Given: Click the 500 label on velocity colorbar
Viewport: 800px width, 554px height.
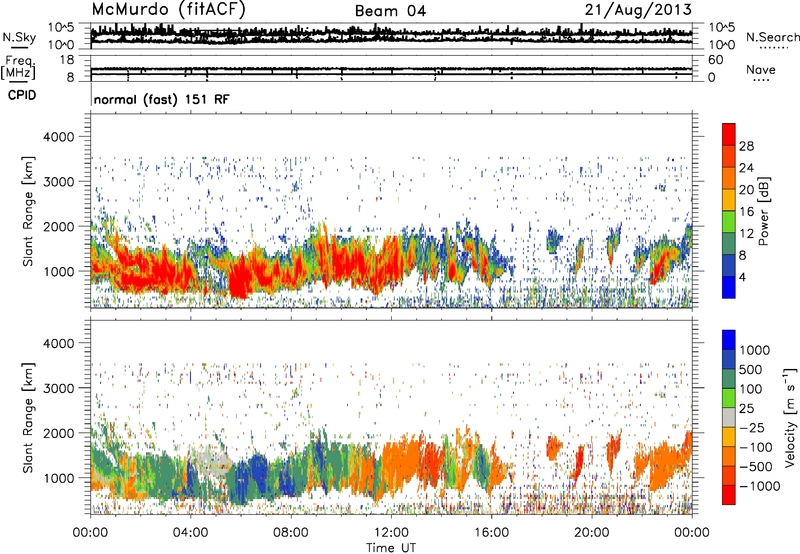Looking at the screenshot, I should click(751, 370).
